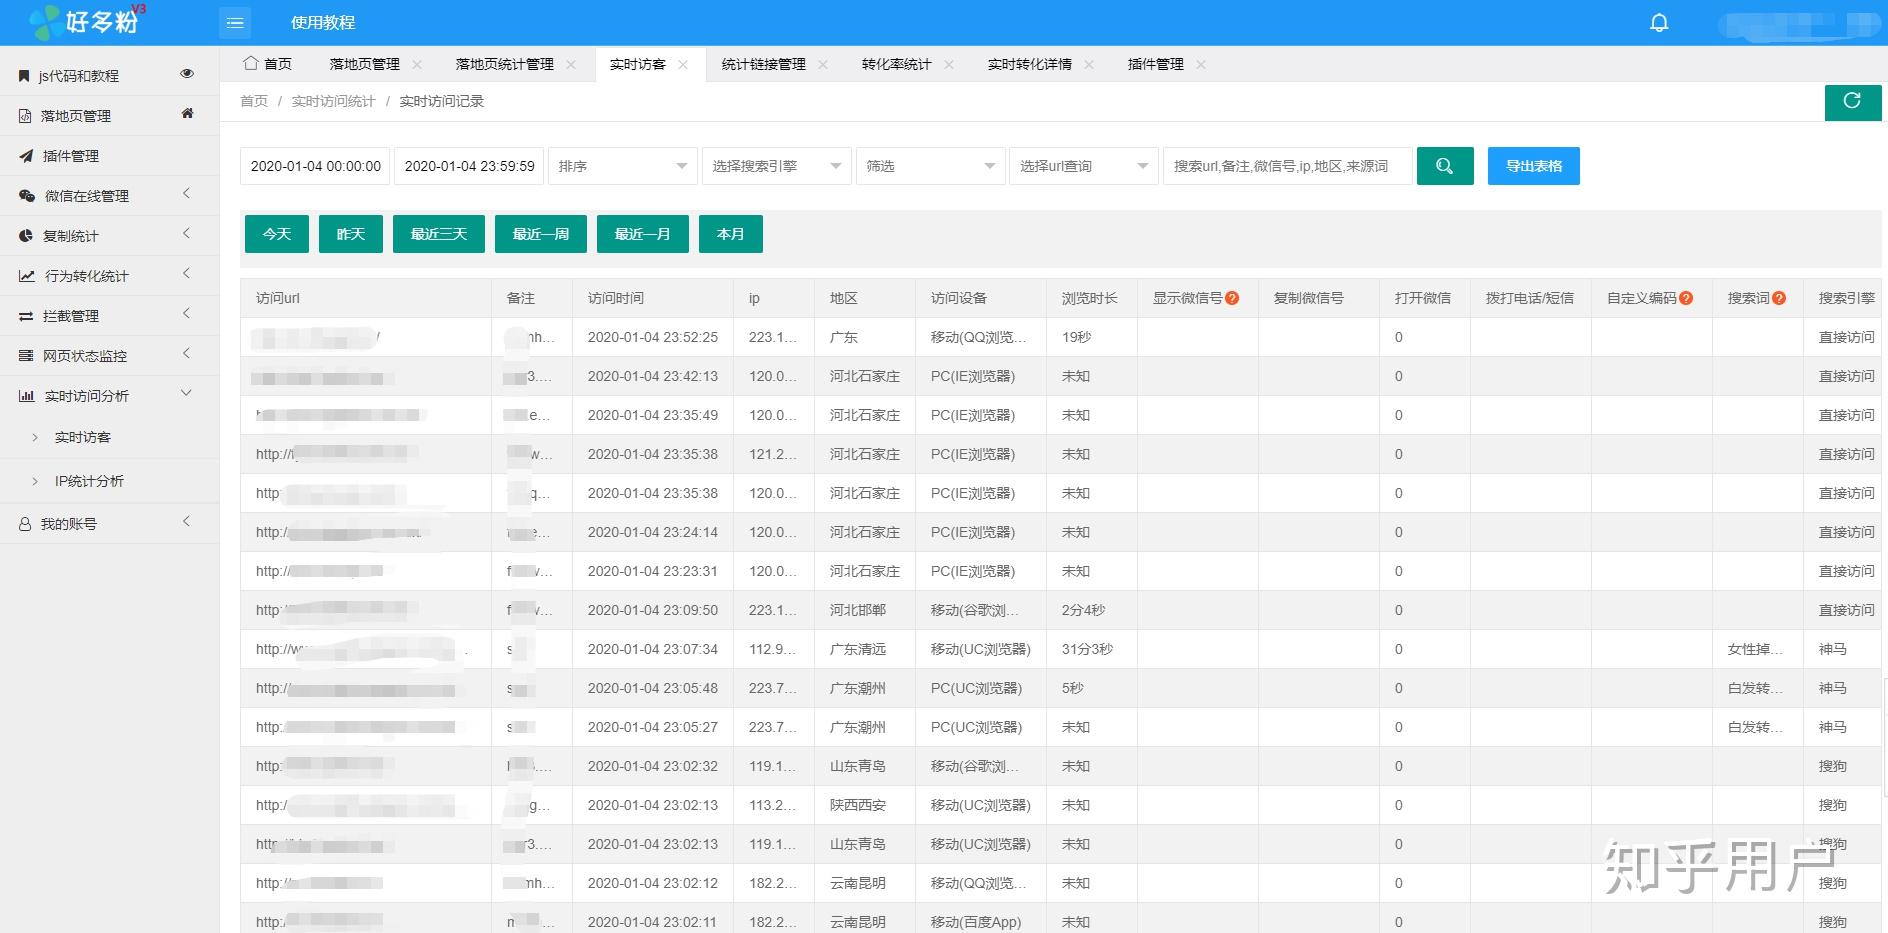Image resolution: width=1888 pixels, height=933 pixels.
Task: Open the 筛选 dropdown
Action: (930, 166)
